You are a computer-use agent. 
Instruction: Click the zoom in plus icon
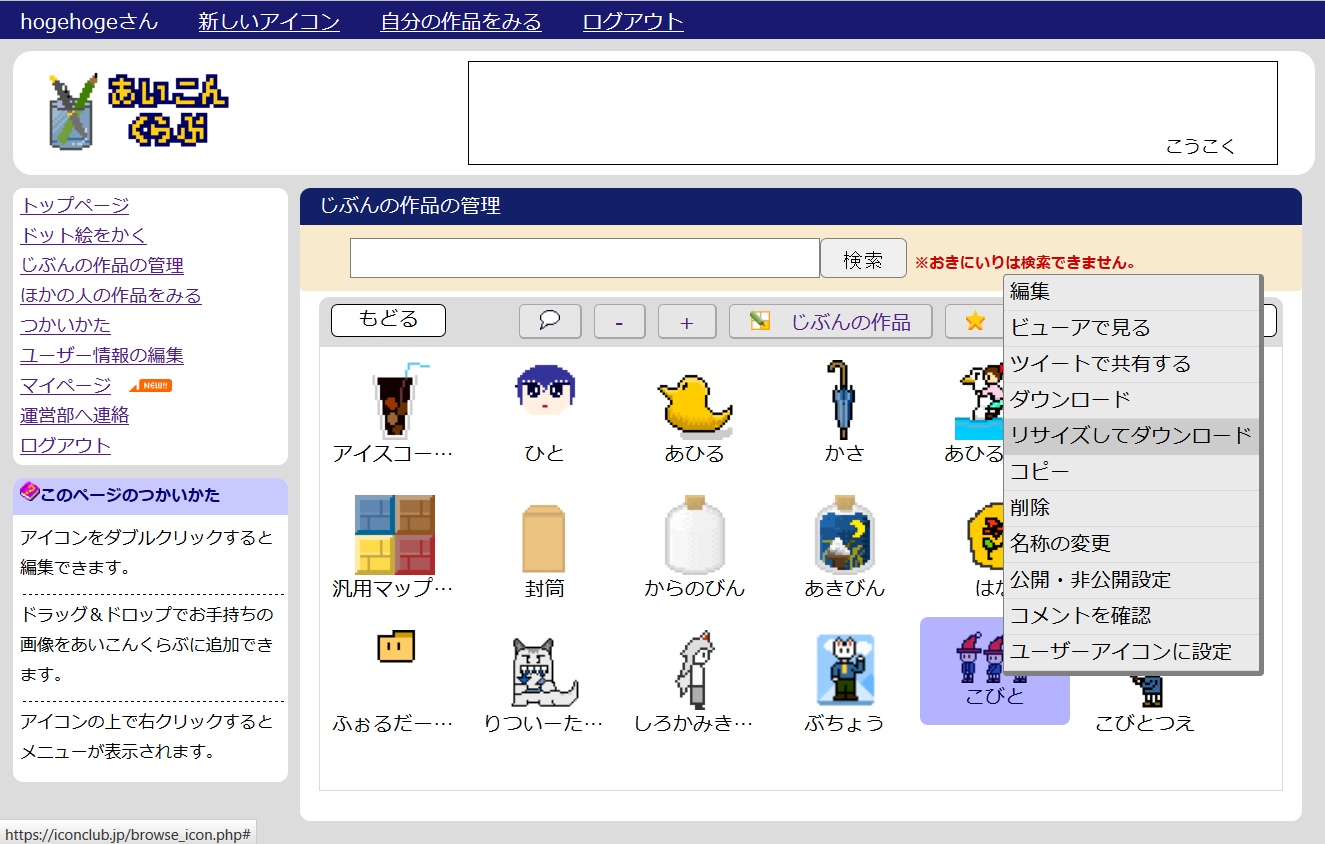(687, 320)
